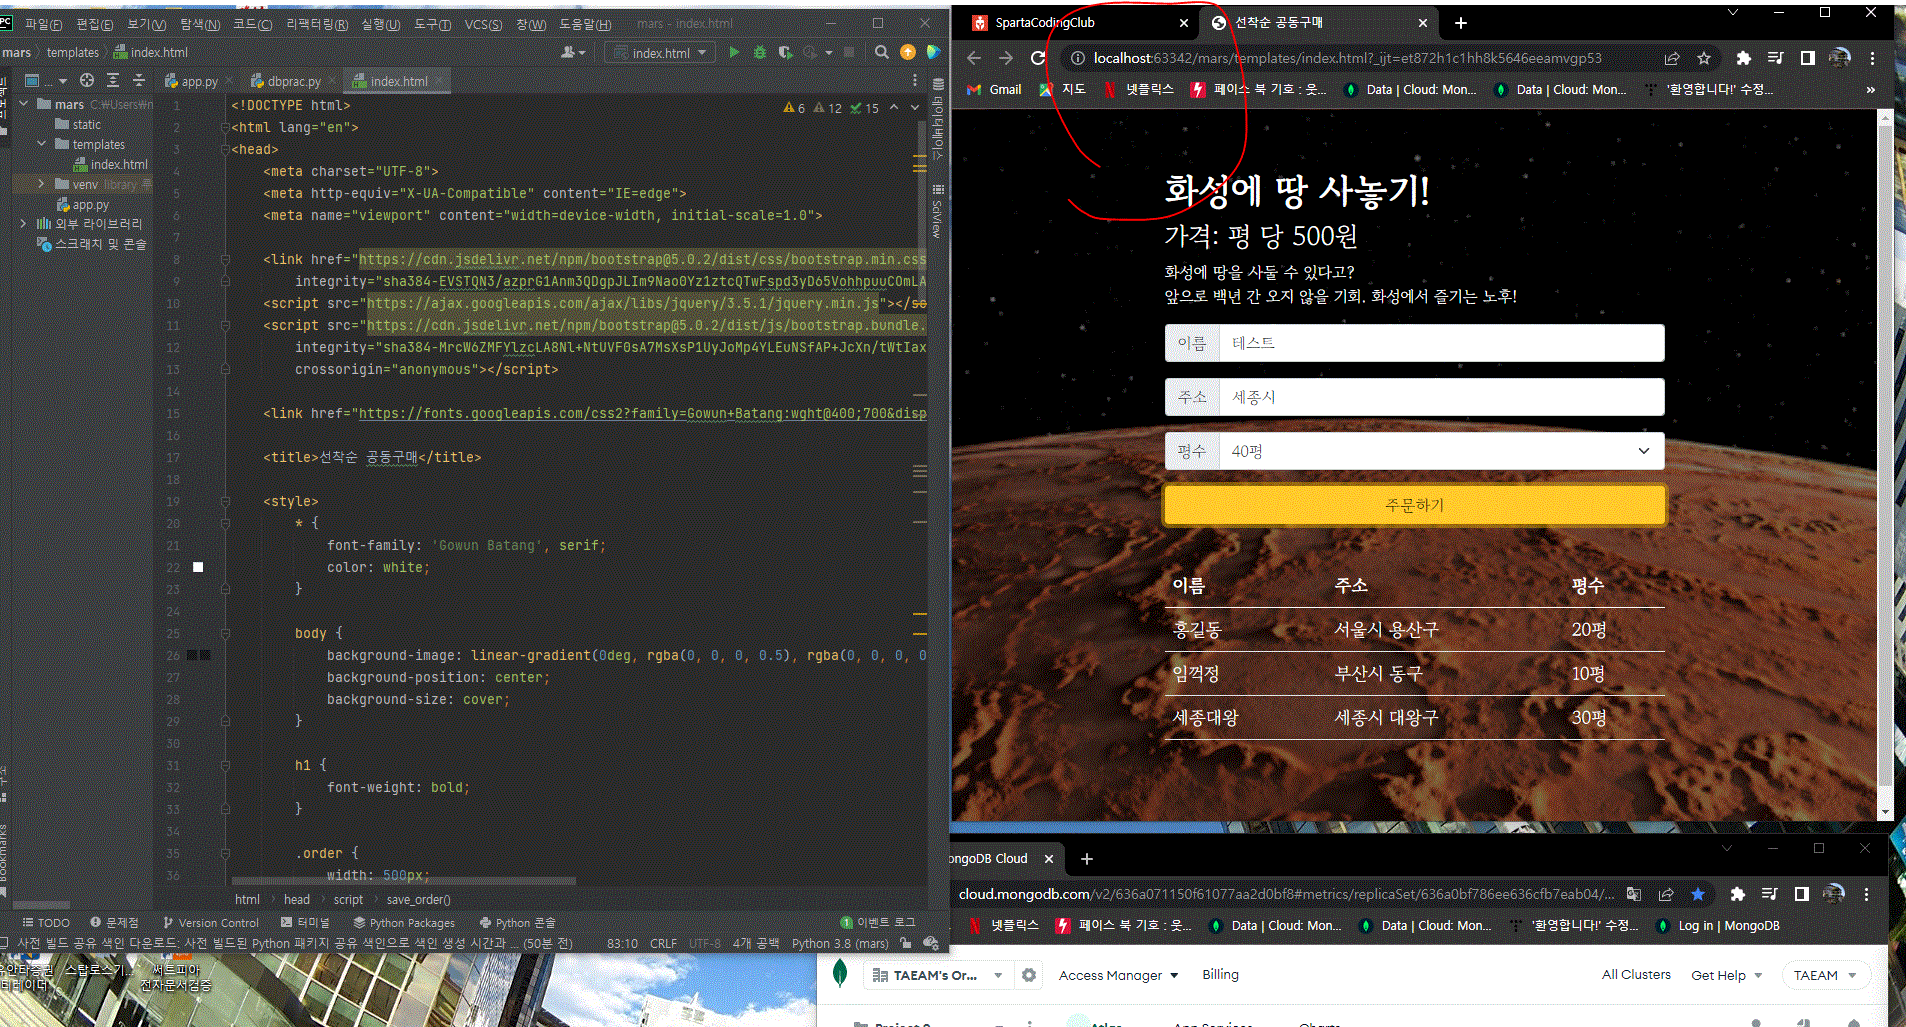Open the user account icon in PyCharm toolbar

572,52
